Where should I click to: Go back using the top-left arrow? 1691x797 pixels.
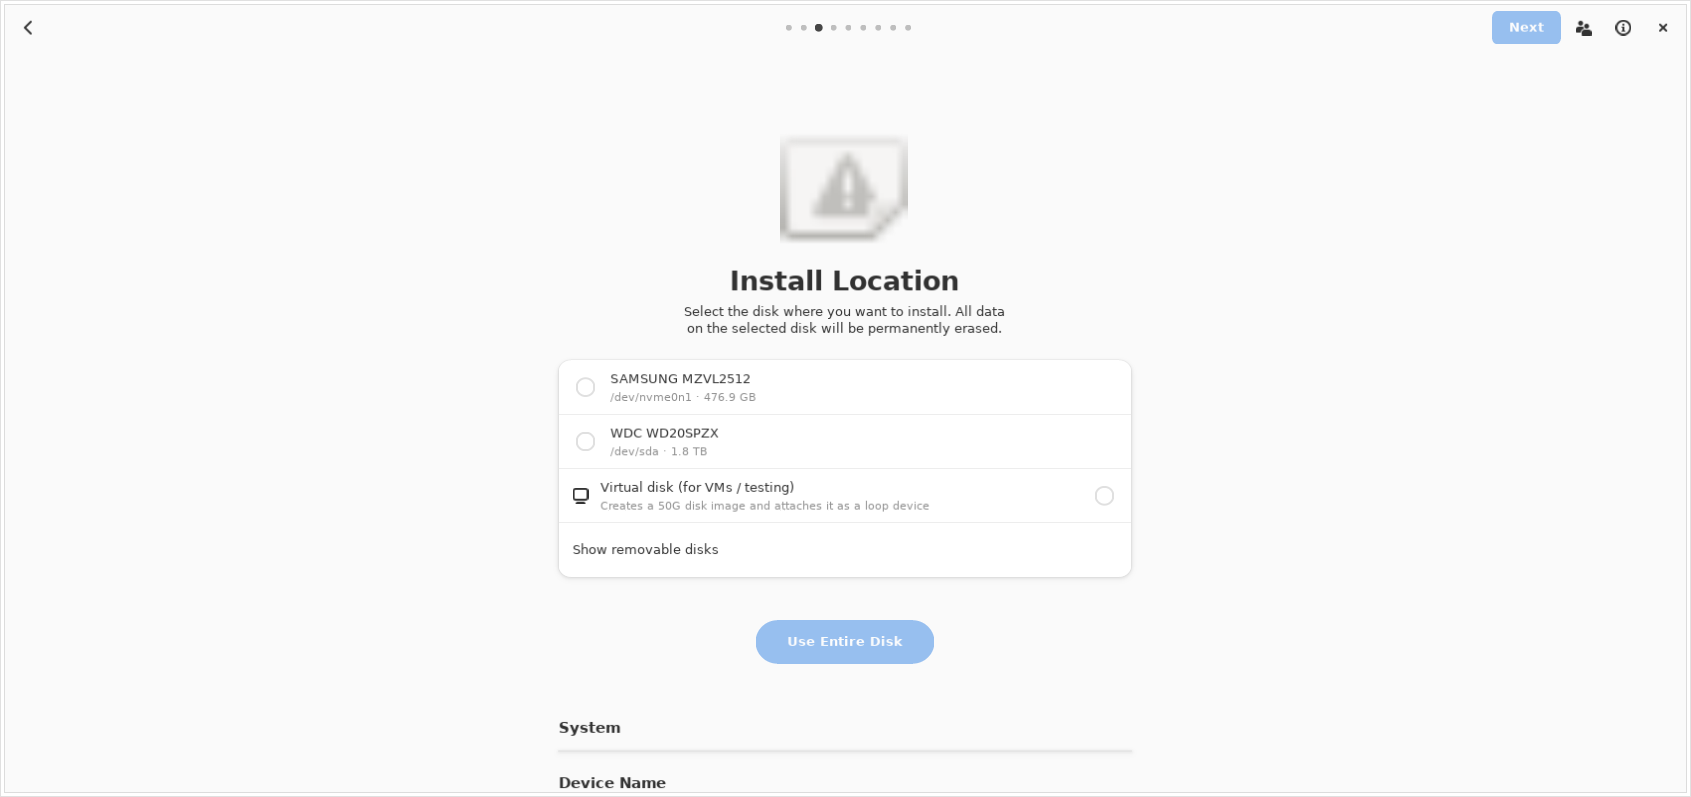28,28
